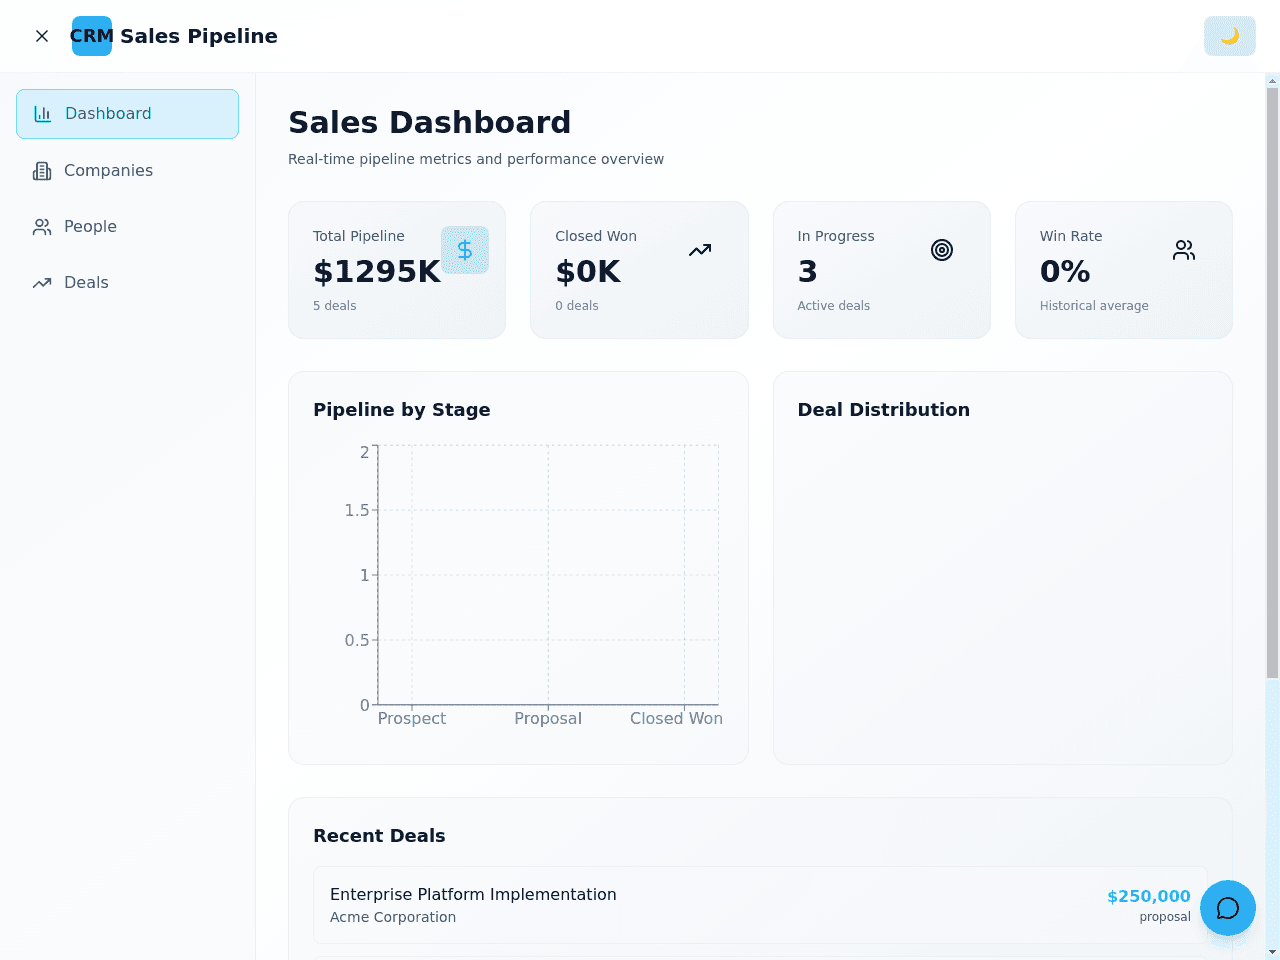Click the target icon in In Progress card
This screenshot has height=960, width=1280.
pyautogui.click(x=942, y=250)
